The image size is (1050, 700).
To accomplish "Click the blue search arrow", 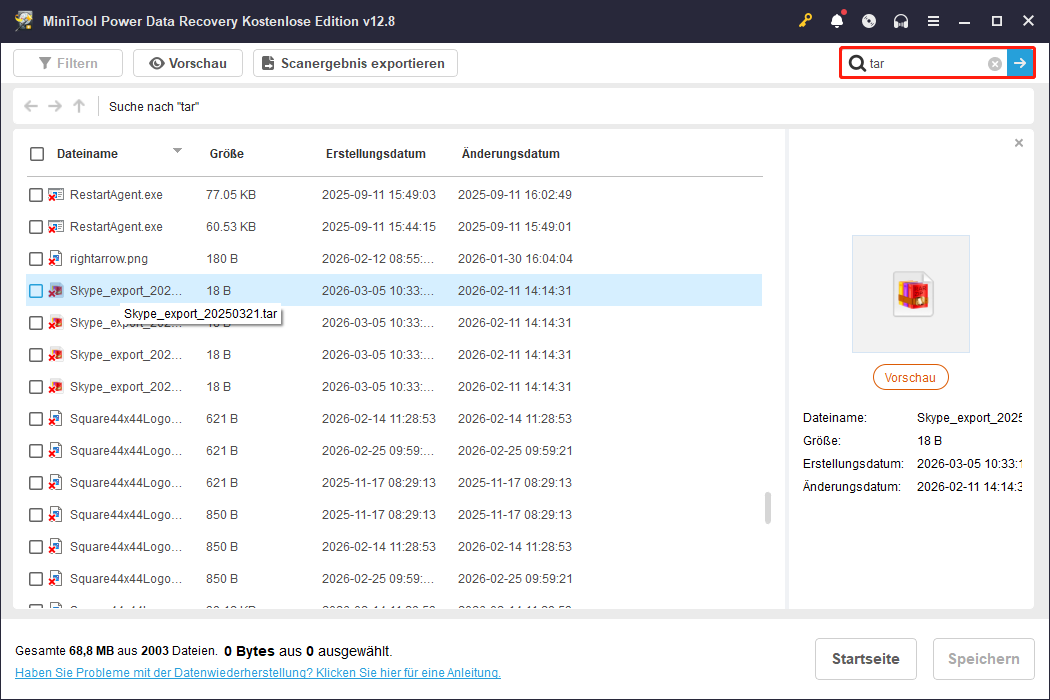I will click(x=1020, y=62).
